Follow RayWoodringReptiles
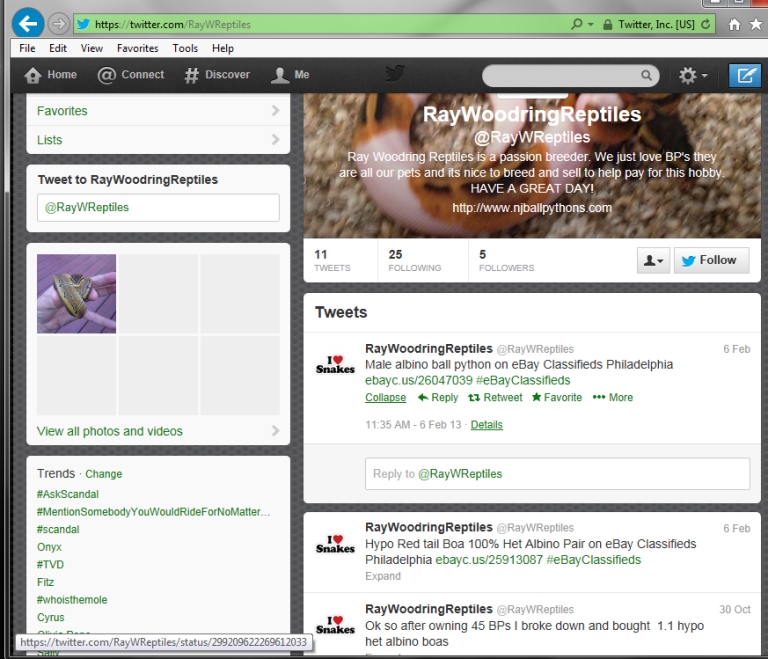Screen dimensions: 768x659 click(x=711, y=260)
